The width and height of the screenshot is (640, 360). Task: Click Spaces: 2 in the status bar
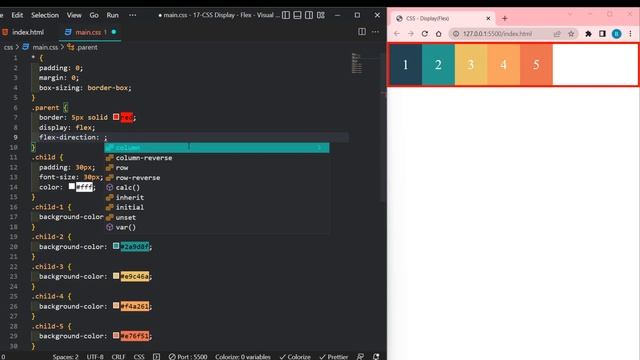[x=65, y=357]
